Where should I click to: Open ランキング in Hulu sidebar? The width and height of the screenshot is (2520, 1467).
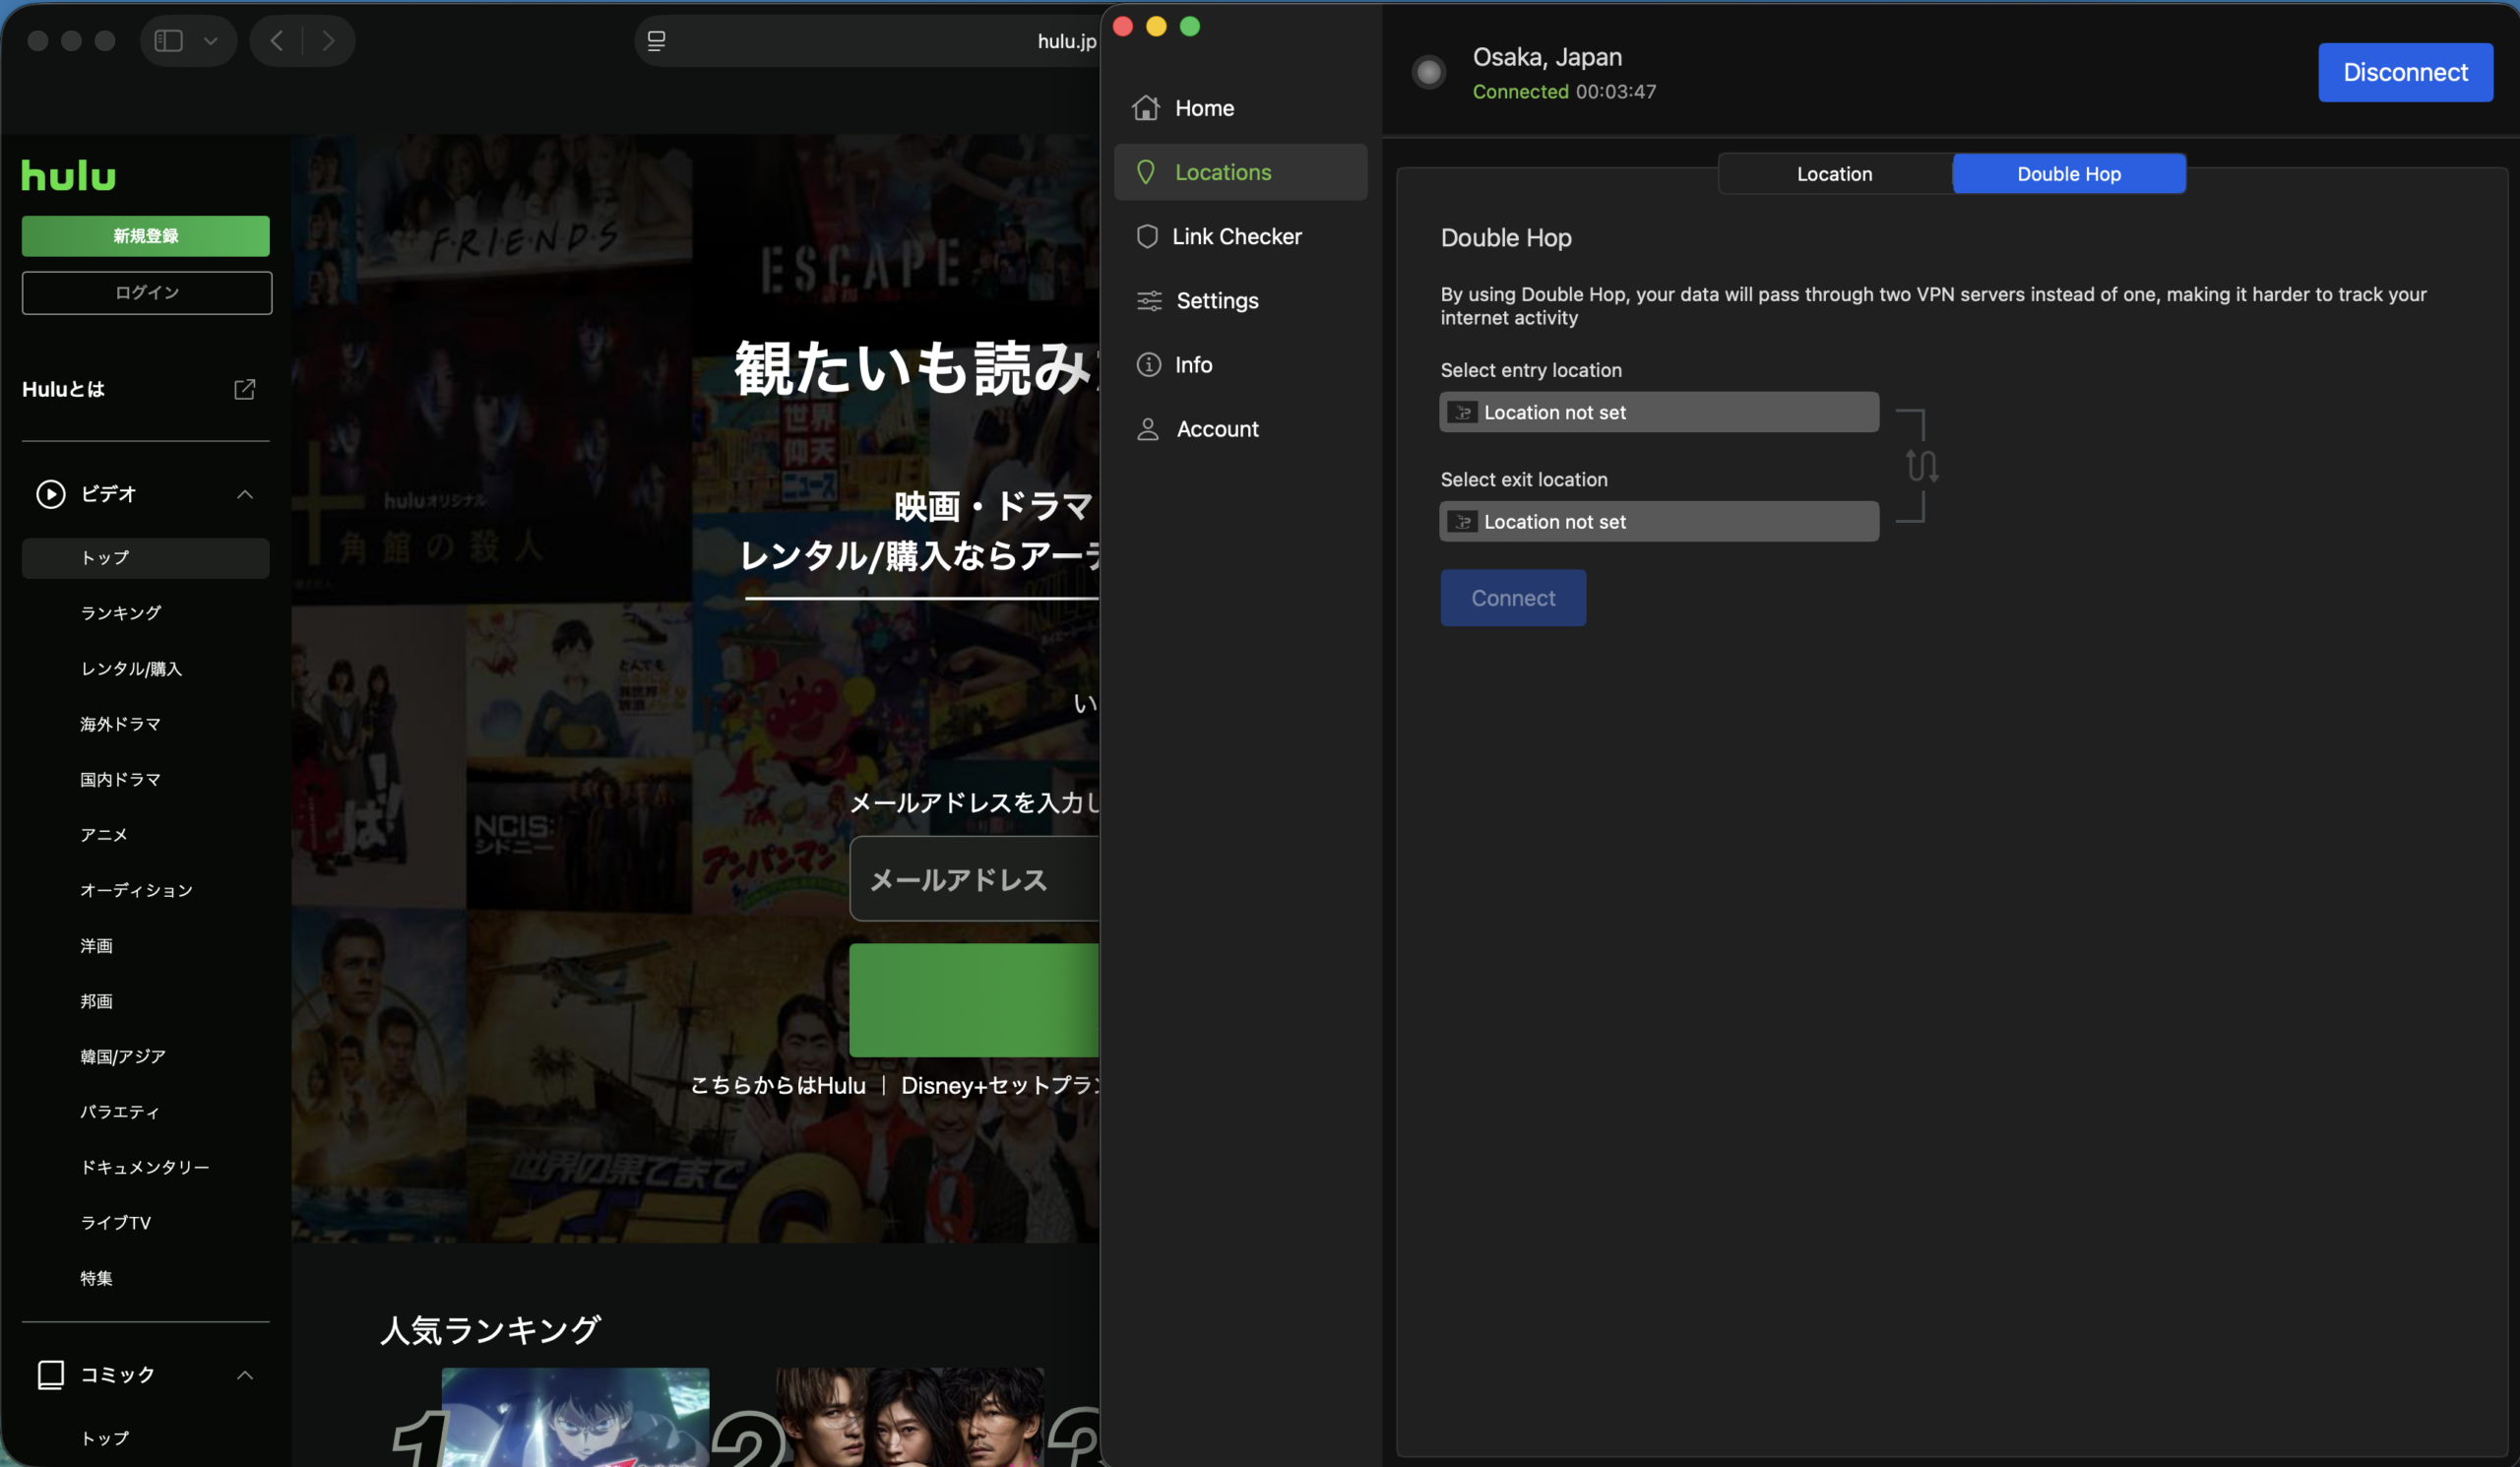pyautogui.click(x=121, y=613)
